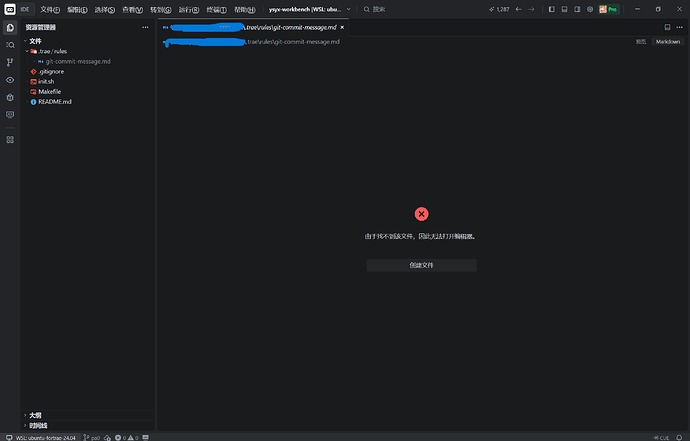Click the cloud sync icon in status bar

click(107, 437)
